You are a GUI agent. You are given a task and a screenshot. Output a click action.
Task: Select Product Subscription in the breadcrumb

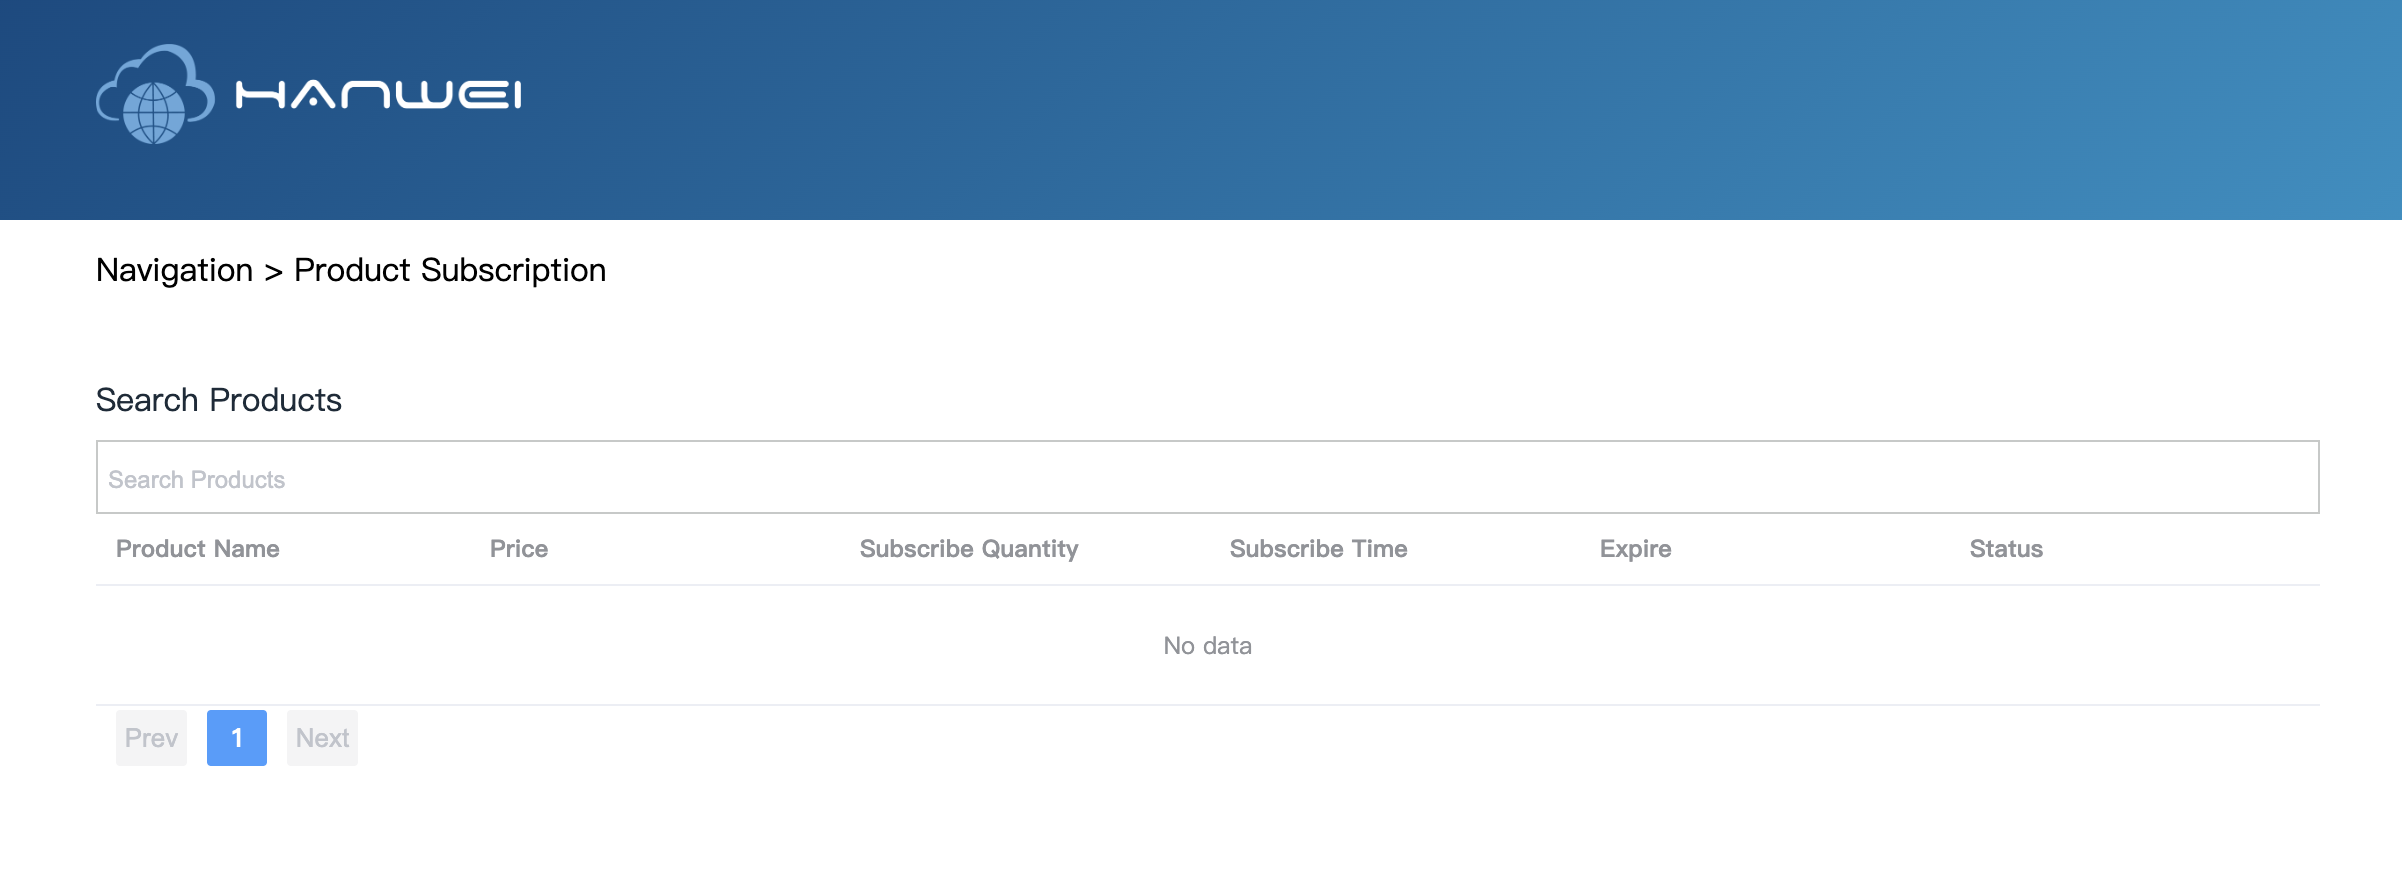click(x=449, y=270)
